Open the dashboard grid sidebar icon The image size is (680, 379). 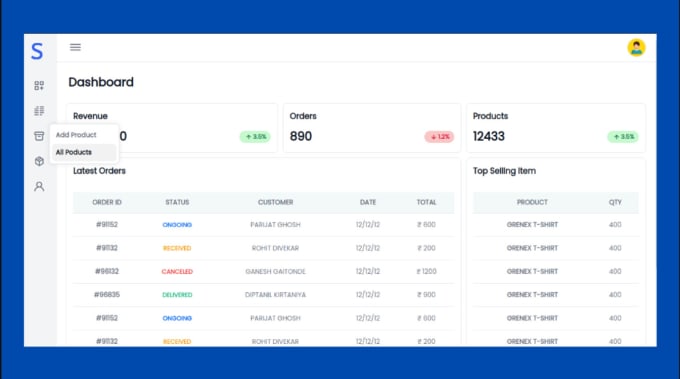point(39,85)
